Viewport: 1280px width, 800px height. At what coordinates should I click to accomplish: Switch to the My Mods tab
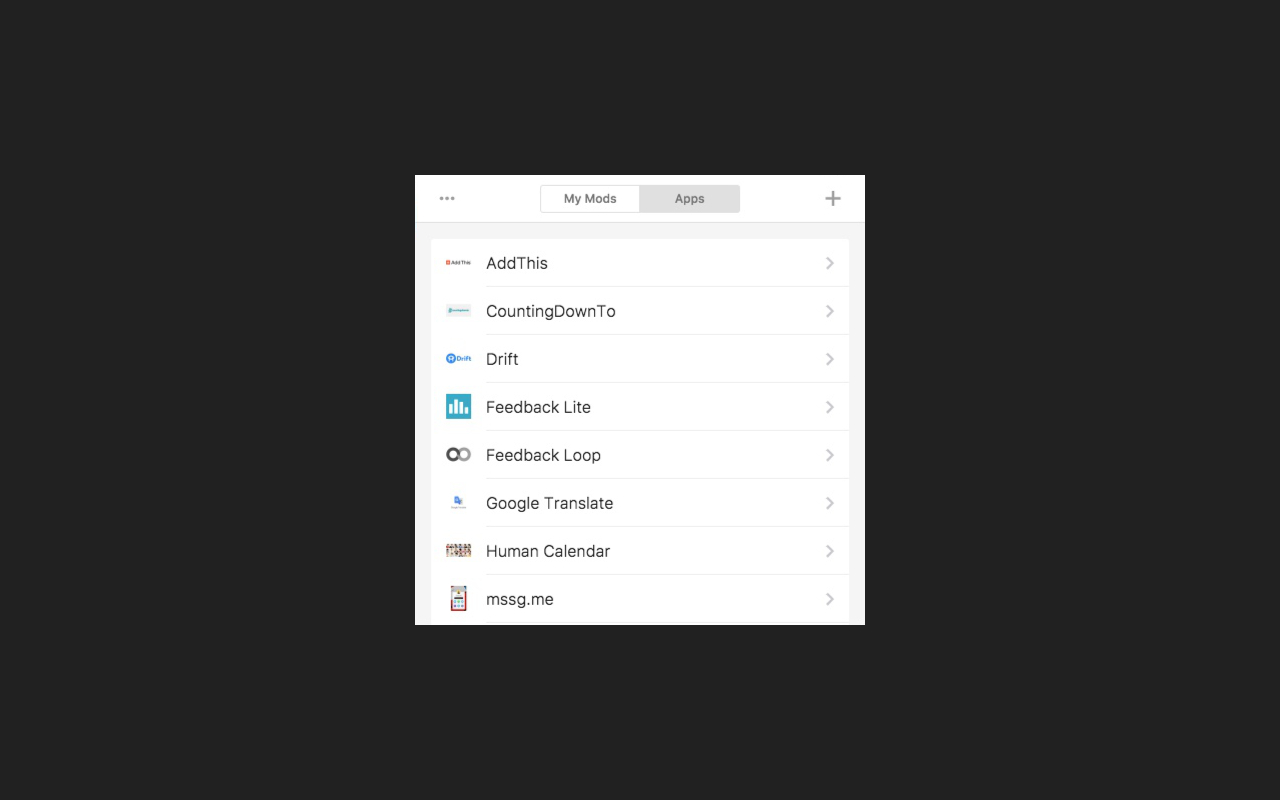(589, 198)
